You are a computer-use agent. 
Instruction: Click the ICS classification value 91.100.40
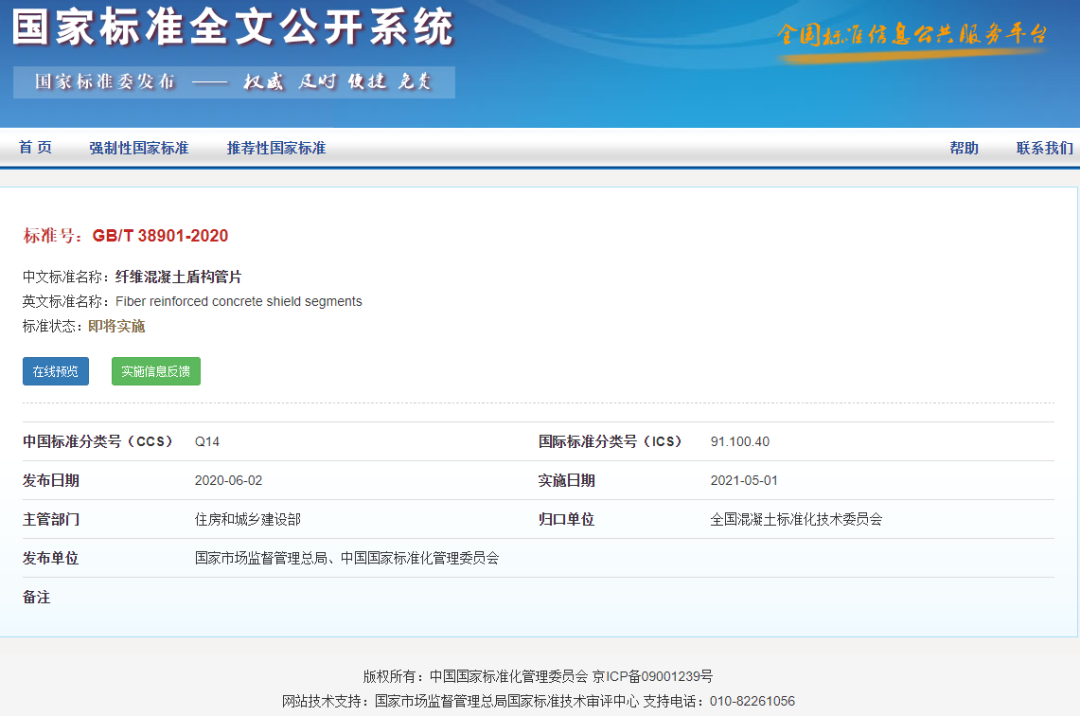tap(740, 441)
